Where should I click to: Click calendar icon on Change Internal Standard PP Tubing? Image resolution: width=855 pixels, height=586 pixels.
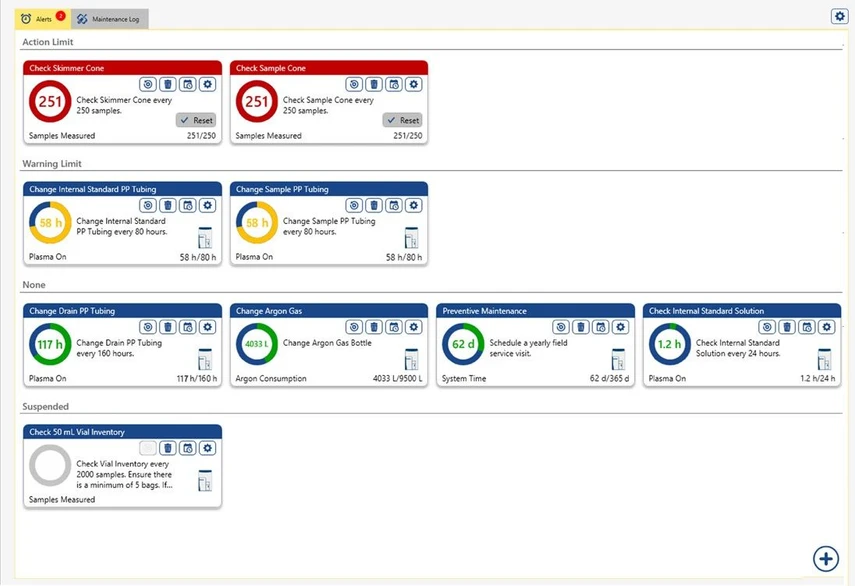tap(187, 205)
